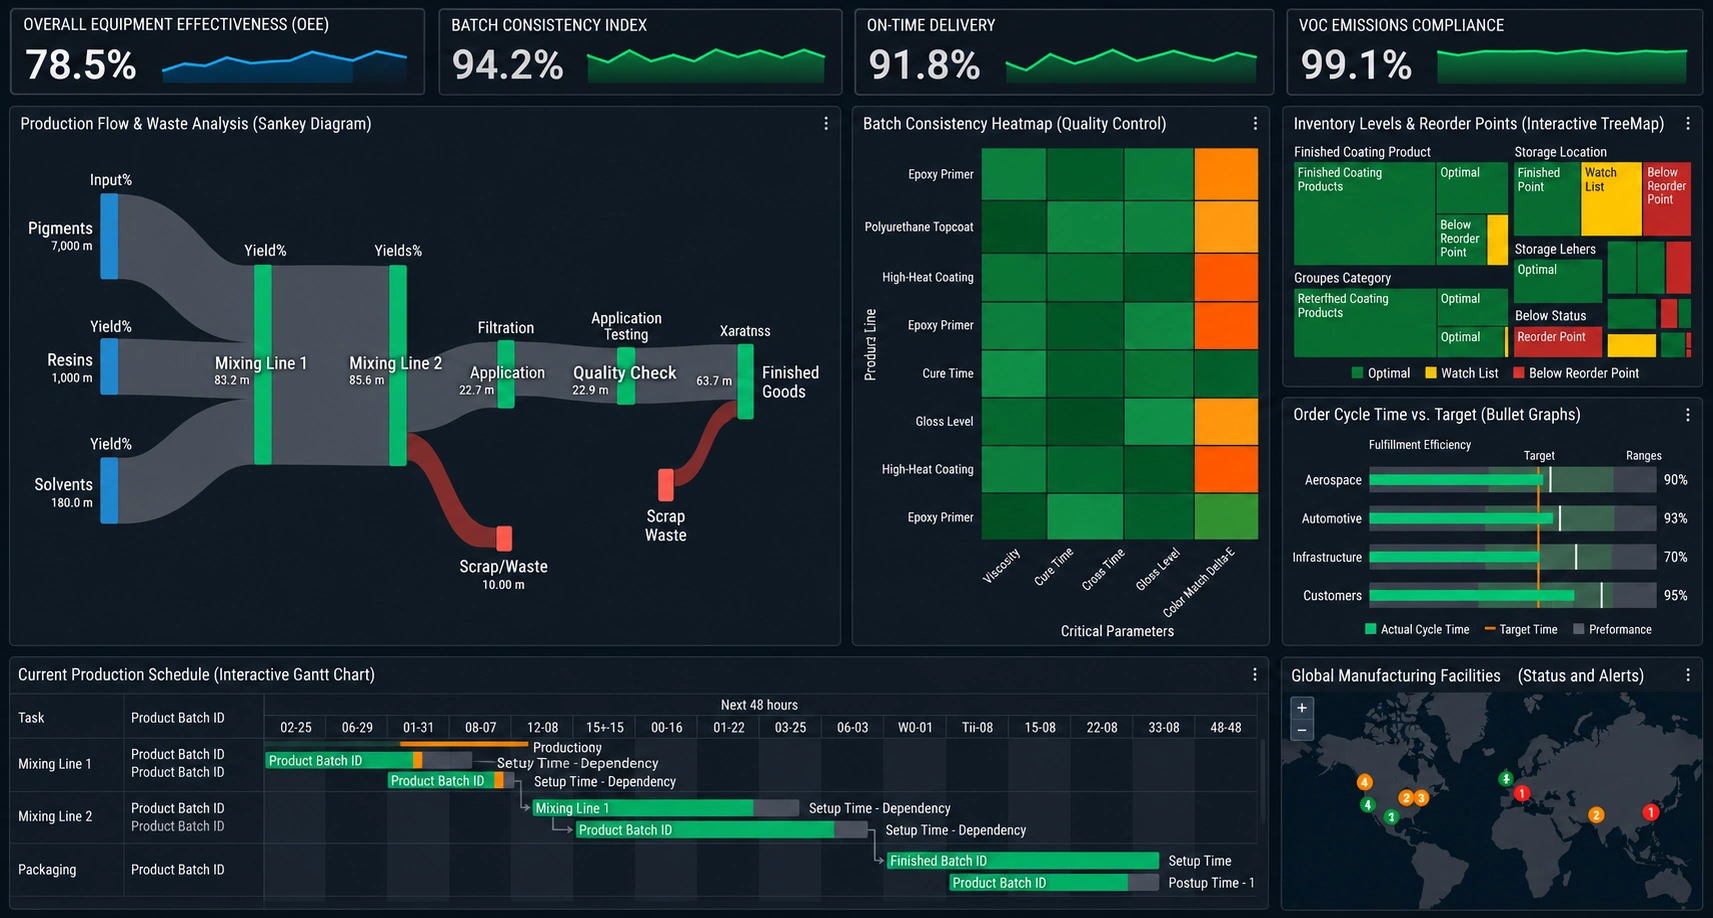Select the Mixing Line 1 Sankey node
Viewport: 1713px width, 918px height.
(x=263, y=364)
